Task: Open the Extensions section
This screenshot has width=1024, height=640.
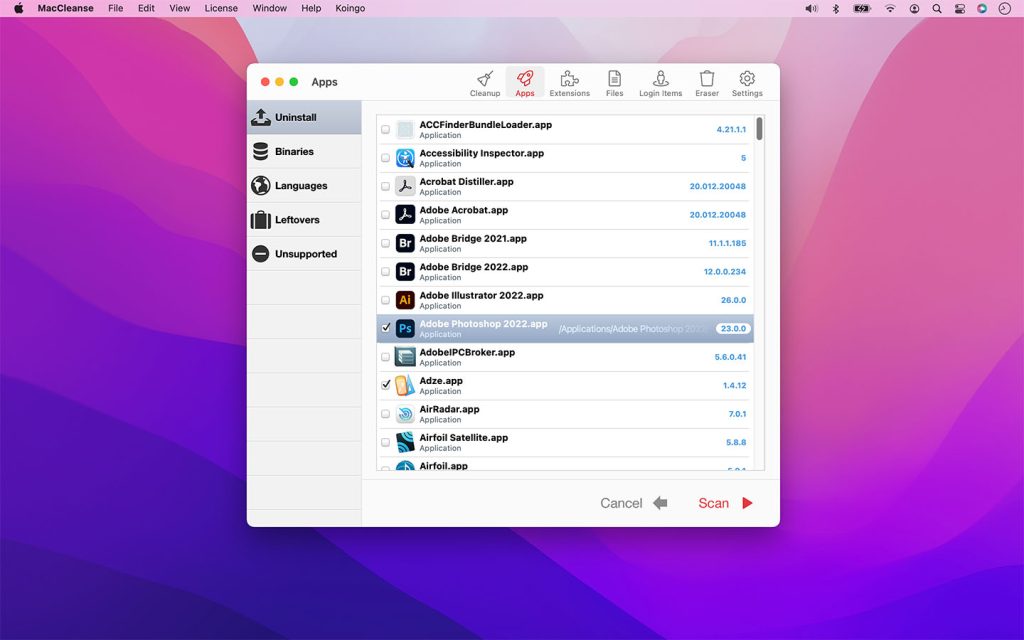Action: [569, 83]
